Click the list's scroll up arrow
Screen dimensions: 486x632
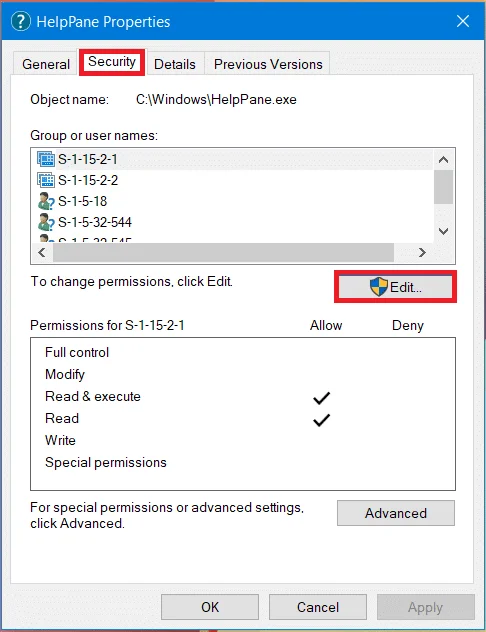click(443, 160)
